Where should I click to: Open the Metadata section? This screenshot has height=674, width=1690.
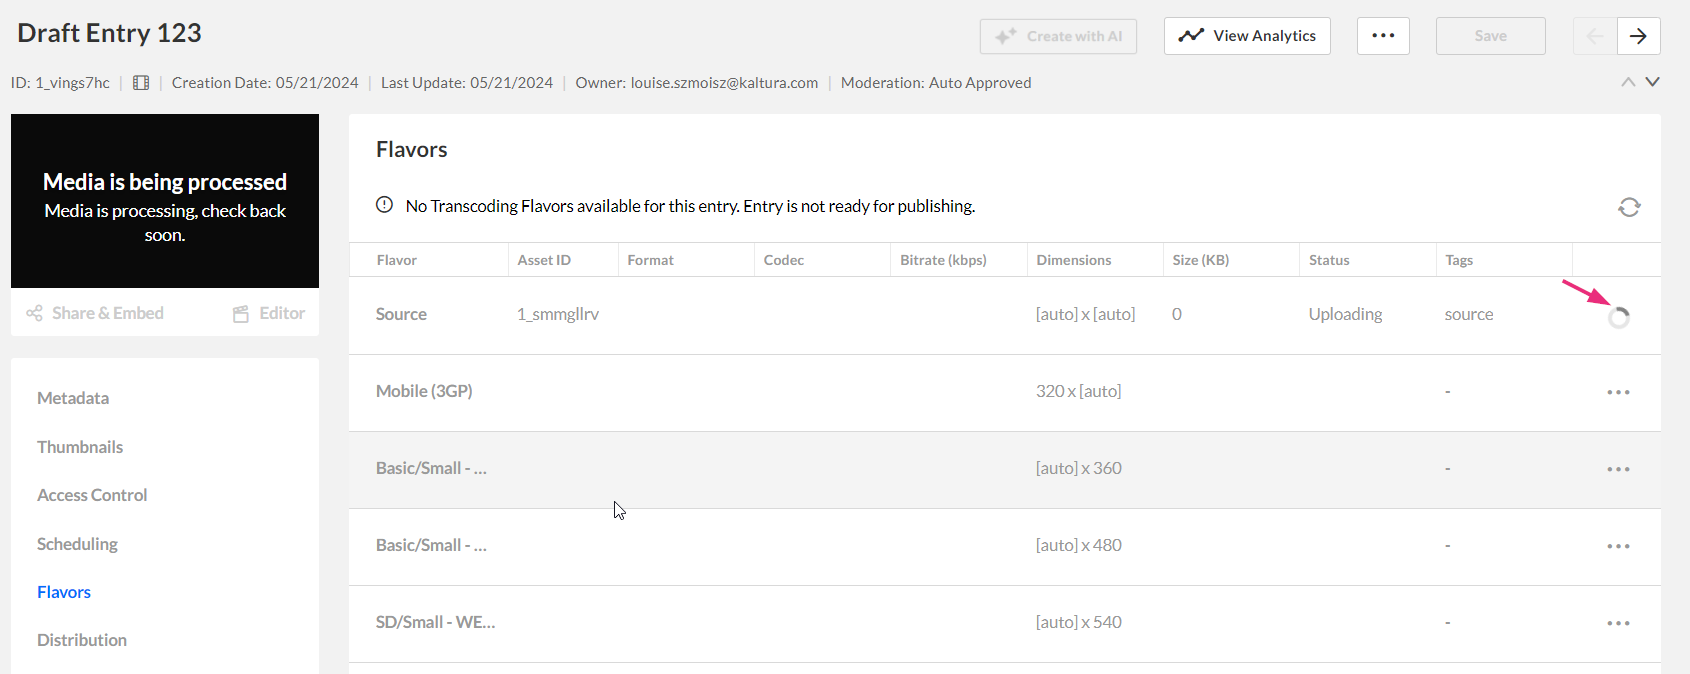pyautogui.click(x=73, y=398)
